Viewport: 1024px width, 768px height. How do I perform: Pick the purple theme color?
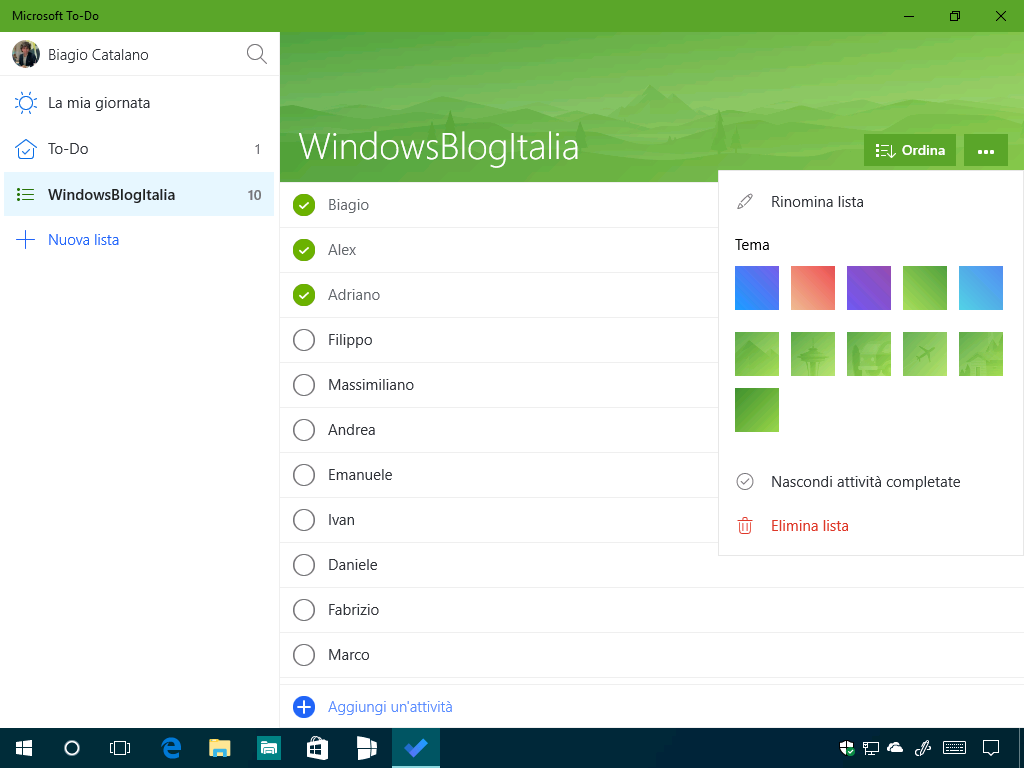point(869,288)
